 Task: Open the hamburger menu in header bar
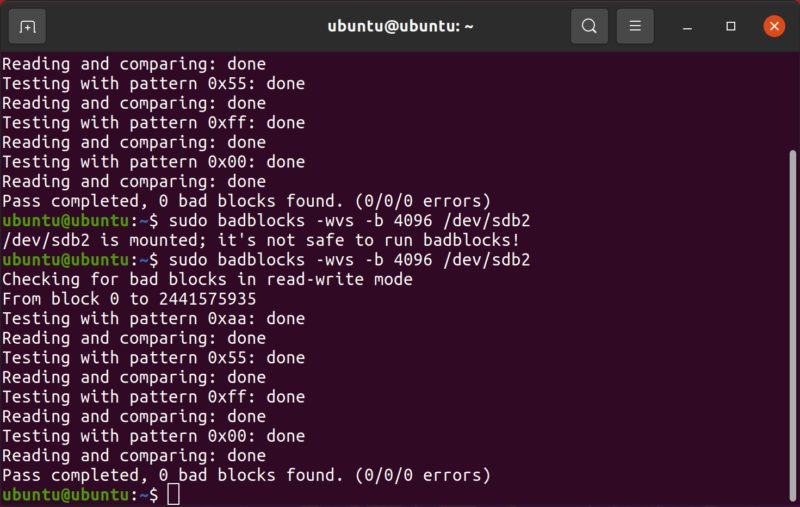634,26
